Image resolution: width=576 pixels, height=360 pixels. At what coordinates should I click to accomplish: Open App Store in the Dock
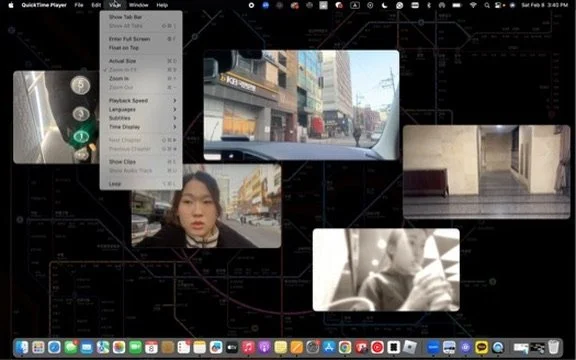[329, 347]
